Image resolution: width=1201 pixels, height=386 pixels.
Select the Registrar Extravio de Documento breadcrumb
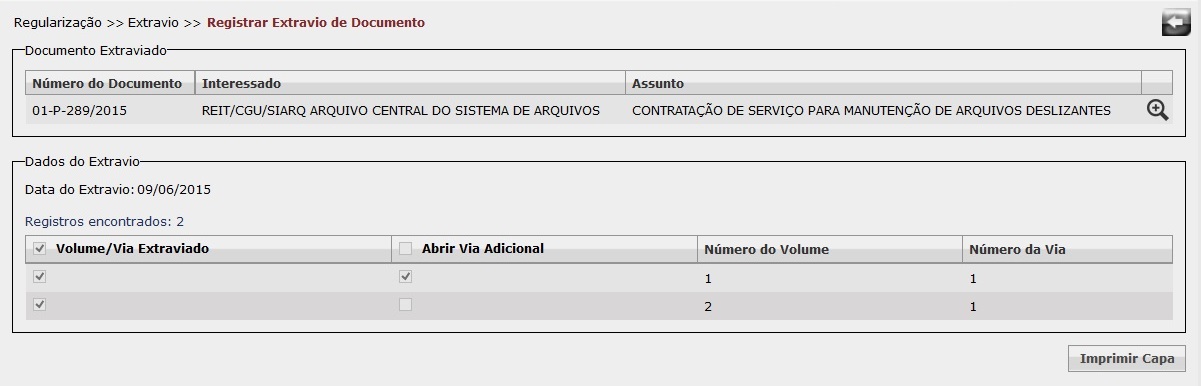pyautogui.click(x=315, y=22)
